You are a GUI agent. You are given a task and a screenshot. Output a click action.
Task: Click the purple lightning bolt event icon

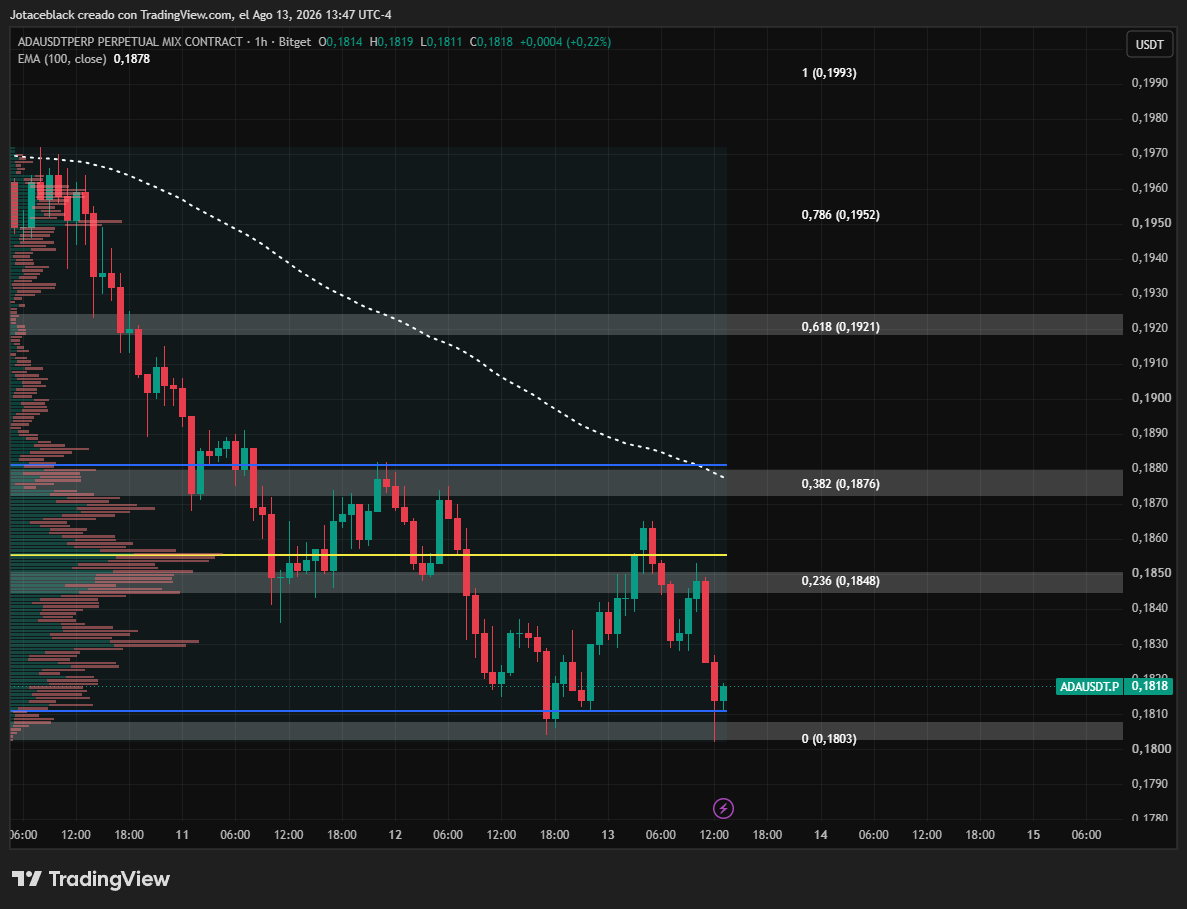[x=723, y=808]
